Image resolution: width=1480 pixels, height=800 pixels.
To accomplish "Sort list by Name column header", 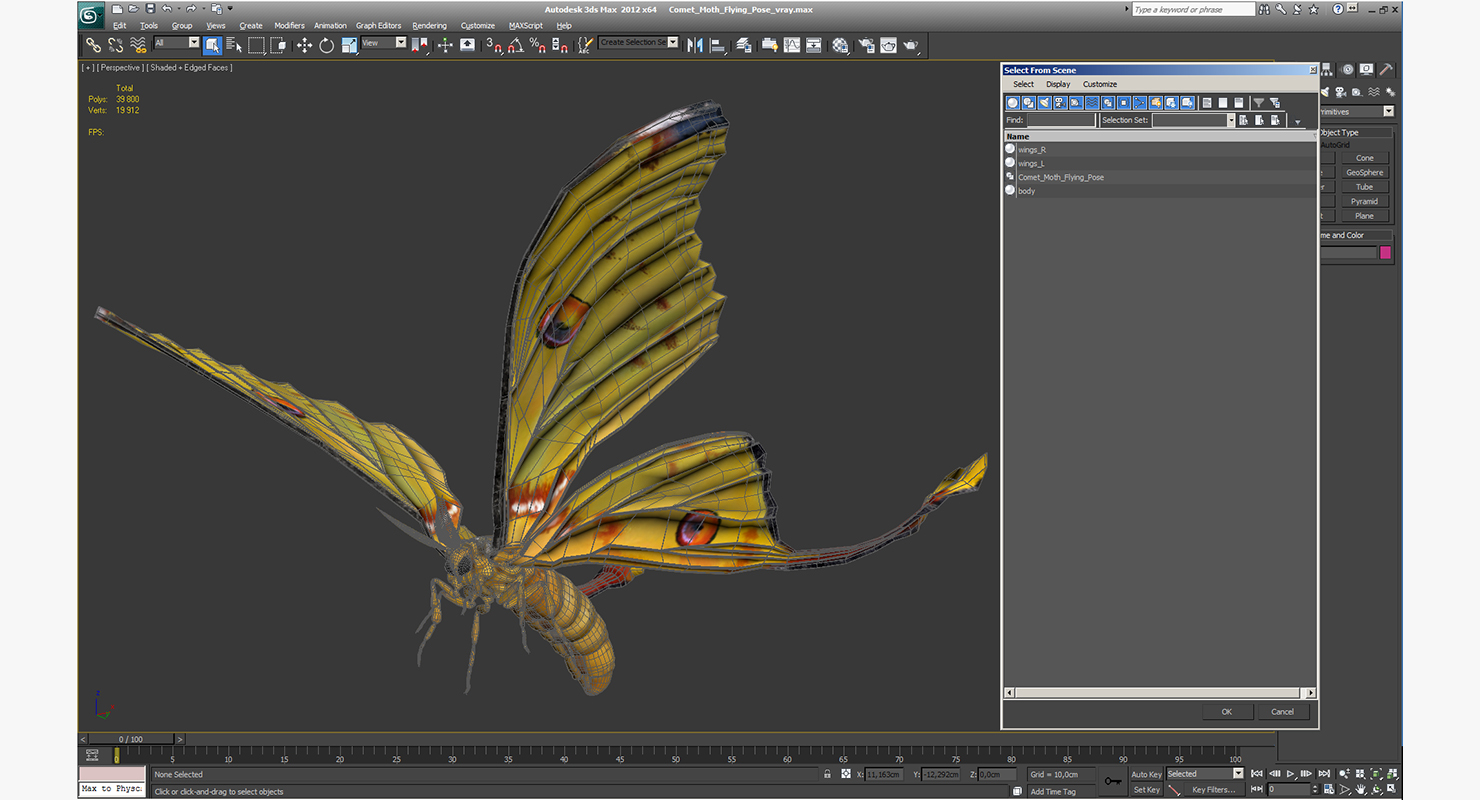I will [1158, 136].
